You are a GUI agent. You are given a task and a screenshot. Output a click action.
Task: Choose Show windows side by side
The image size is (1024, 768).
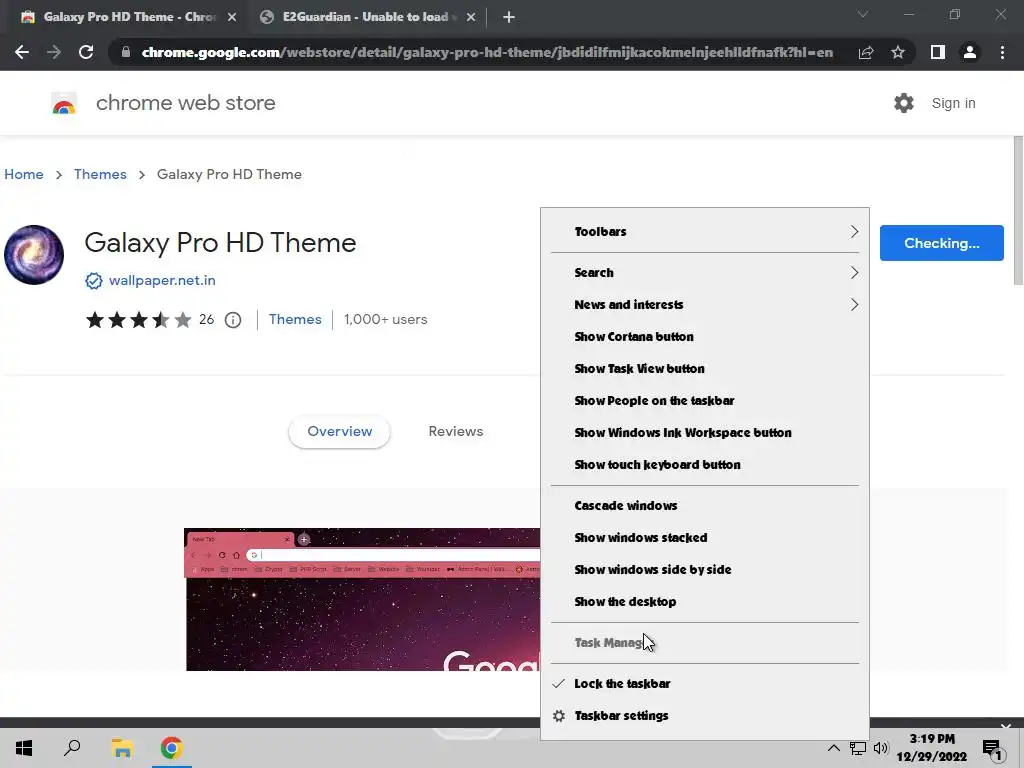(x=705, y=570)
